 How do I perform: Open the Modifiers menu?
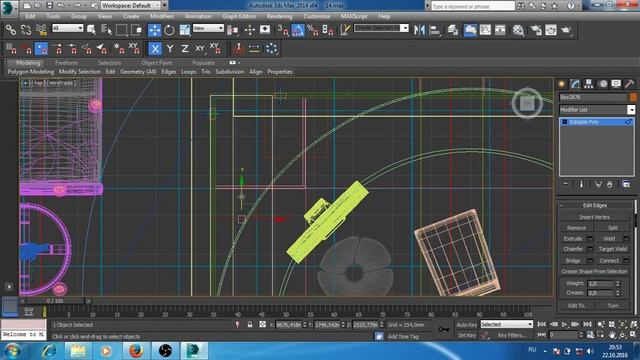[x=162, y=16]
